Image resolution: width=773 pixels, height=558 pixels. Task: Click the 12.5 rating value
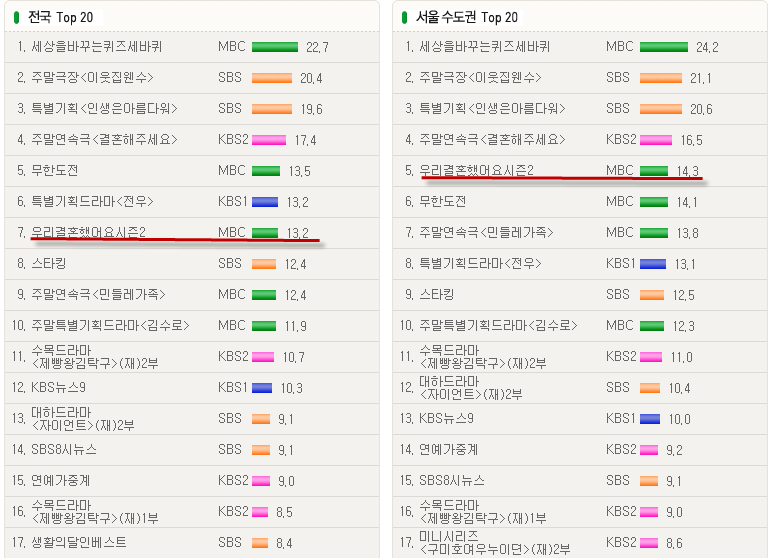pos(684,296)
